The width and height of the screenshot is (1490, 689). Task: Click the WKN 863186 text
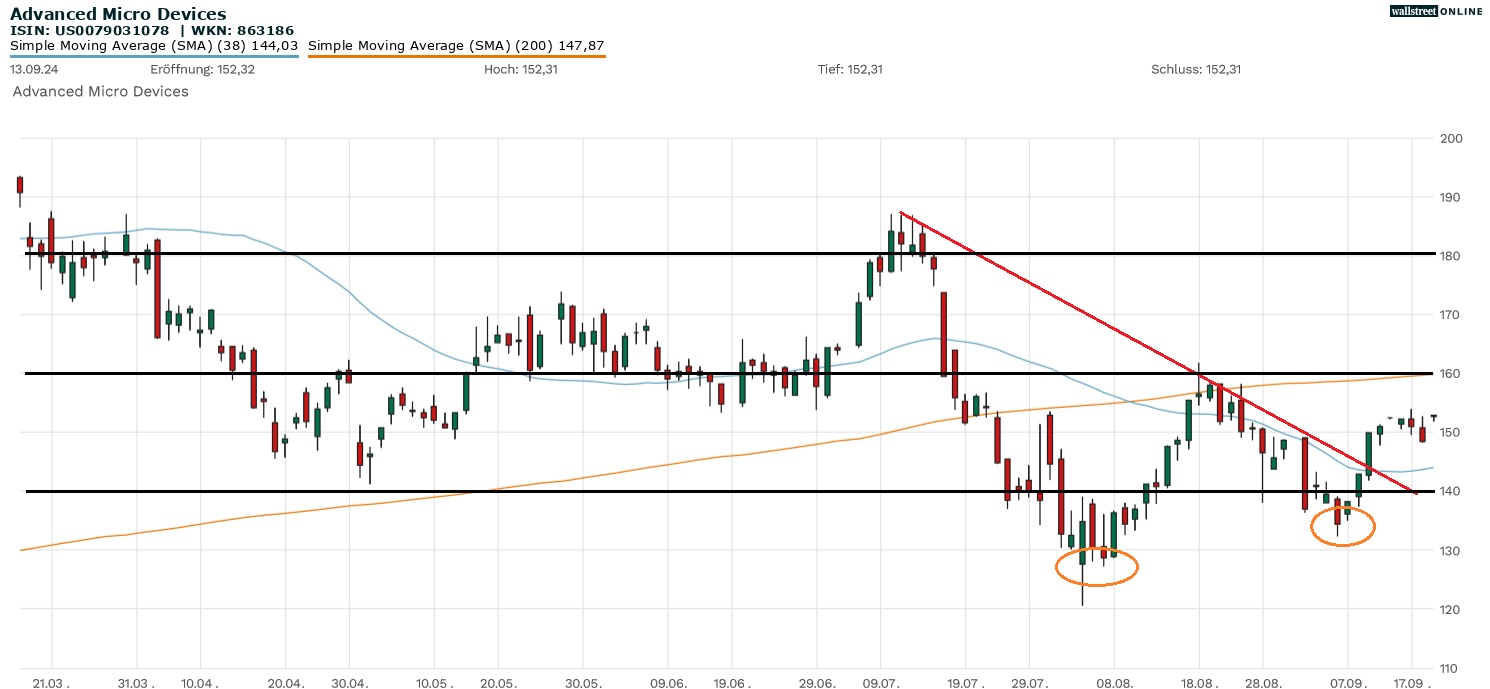[x=240, y=30]
